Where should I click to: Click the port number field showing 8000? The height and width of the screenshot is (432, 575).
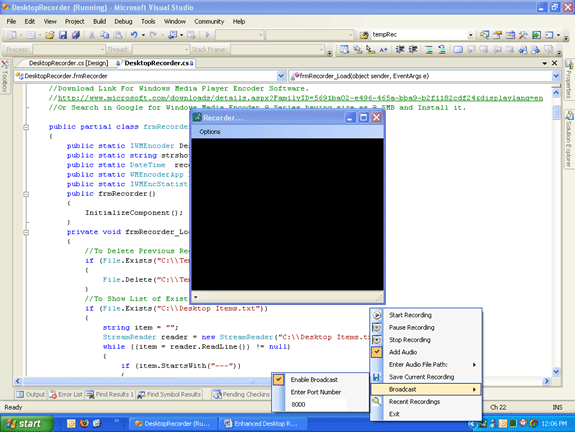tap(318, 404)
